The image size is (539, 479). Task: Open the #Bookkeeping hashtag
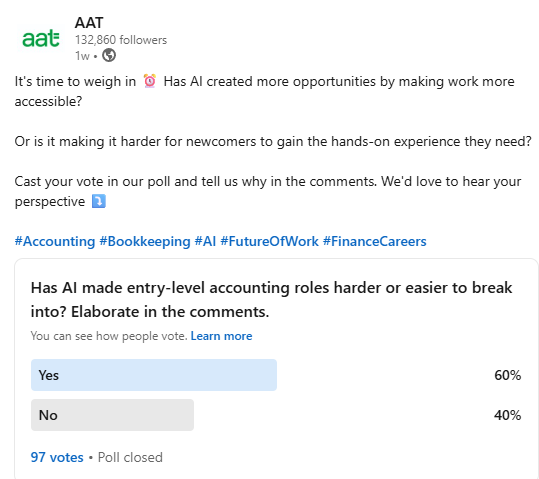(x=145, y=241)
